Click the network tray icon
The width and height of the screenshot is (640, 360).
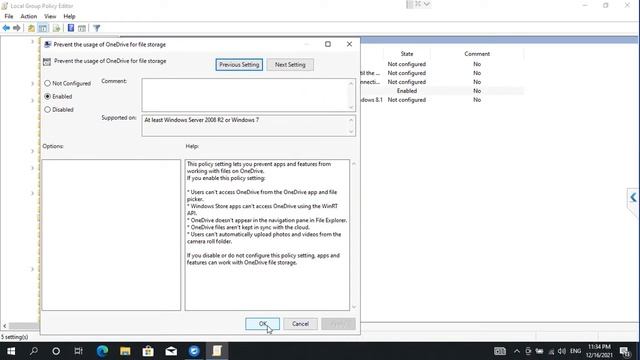(x=551, y=351)
